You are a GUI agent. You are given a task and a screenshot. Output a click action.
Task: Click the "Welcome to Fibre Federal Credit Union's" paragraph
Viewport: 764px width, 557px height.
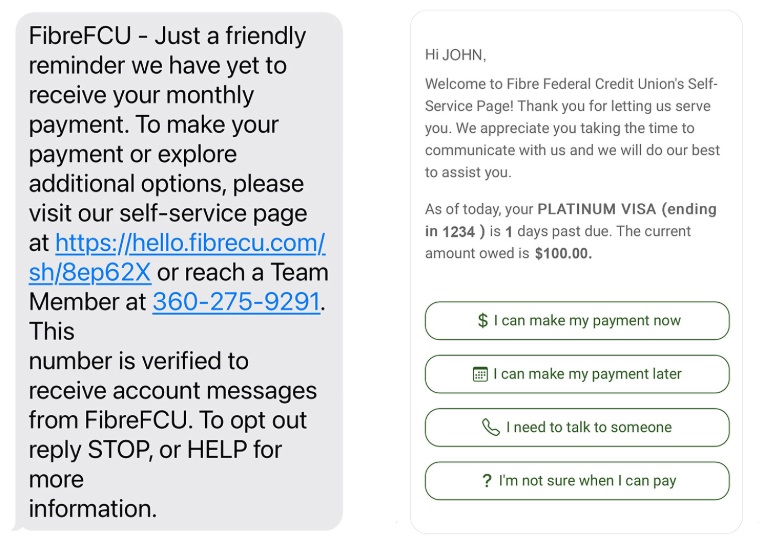(571, 128)
